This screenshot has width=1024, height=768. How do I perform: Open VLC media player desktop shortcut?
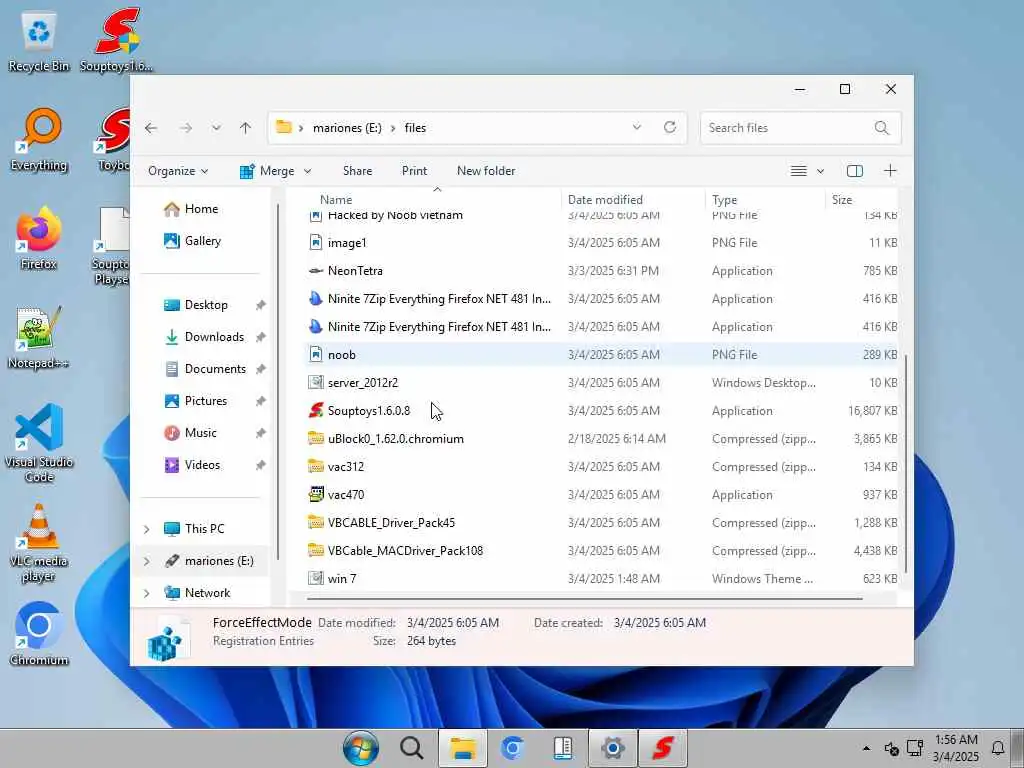(x=39, y=543)
